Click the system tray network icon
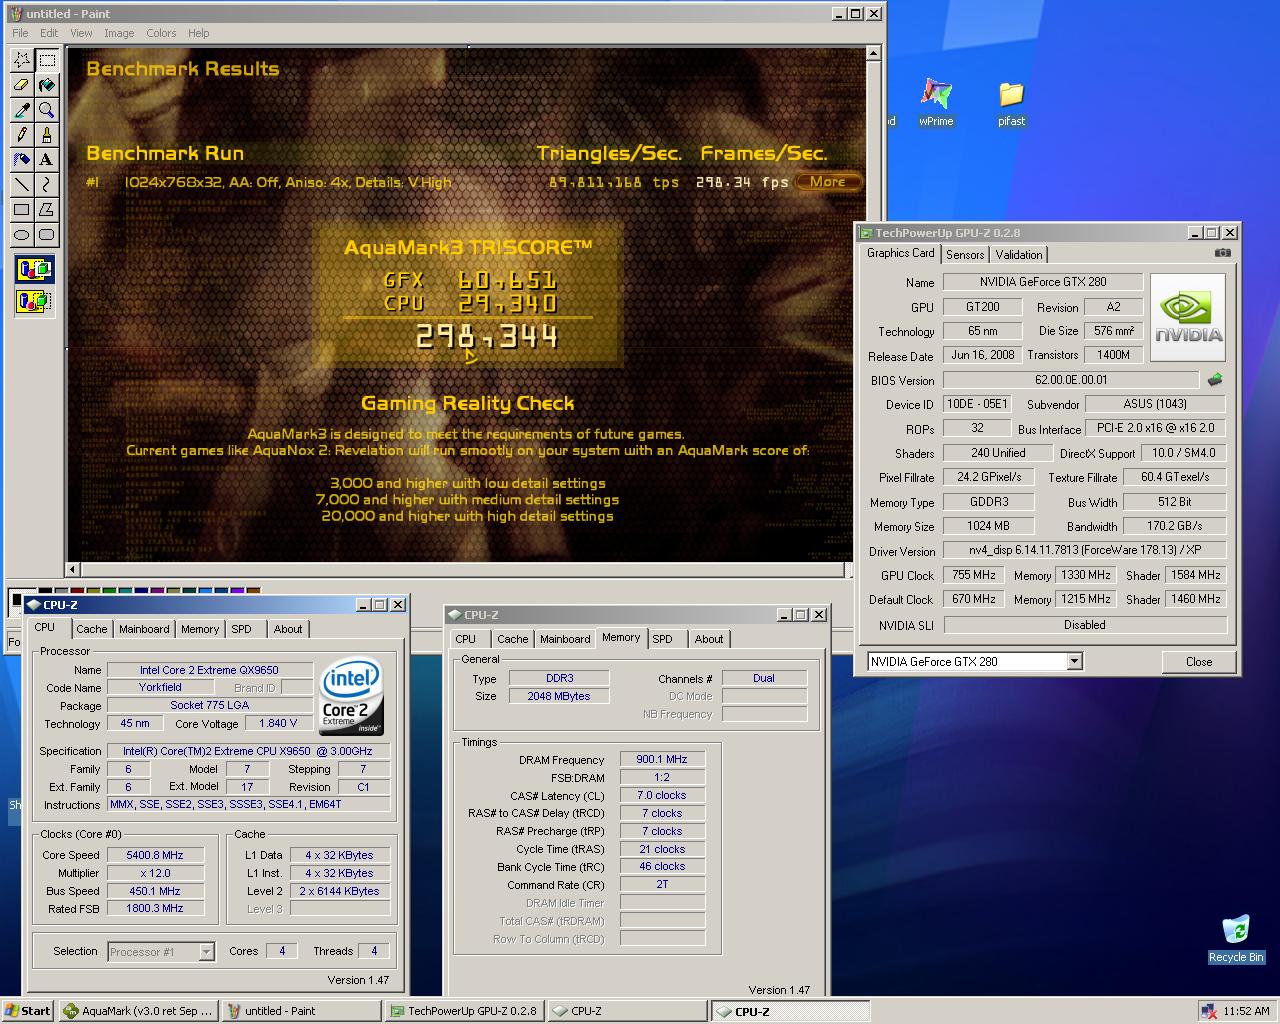 pos(1208,1011)
